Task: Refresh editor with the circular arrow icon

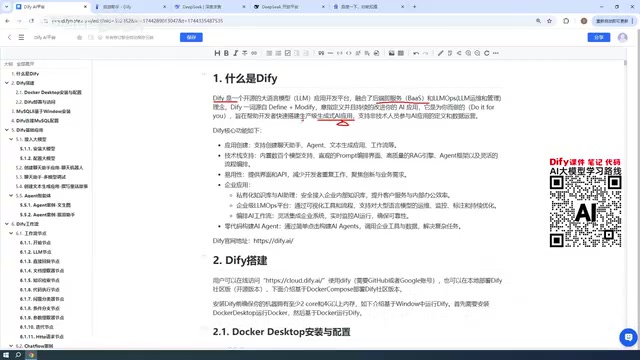Action: [x=487, y=53]
